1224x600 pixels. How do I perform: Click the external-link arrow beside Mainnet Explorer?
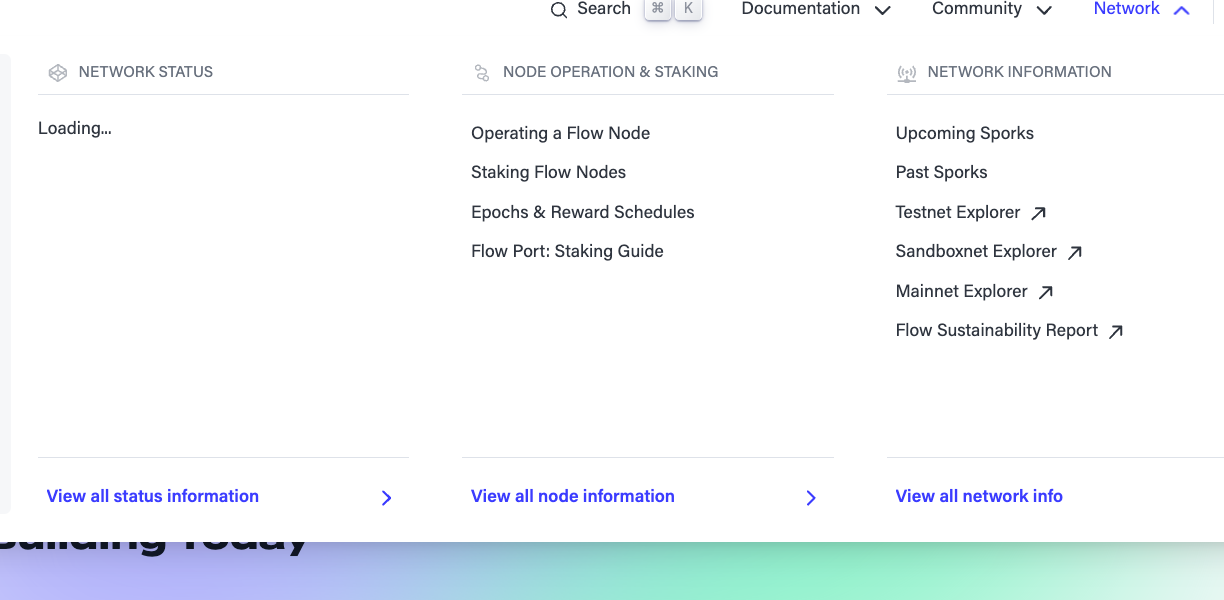click(1045, 291)
